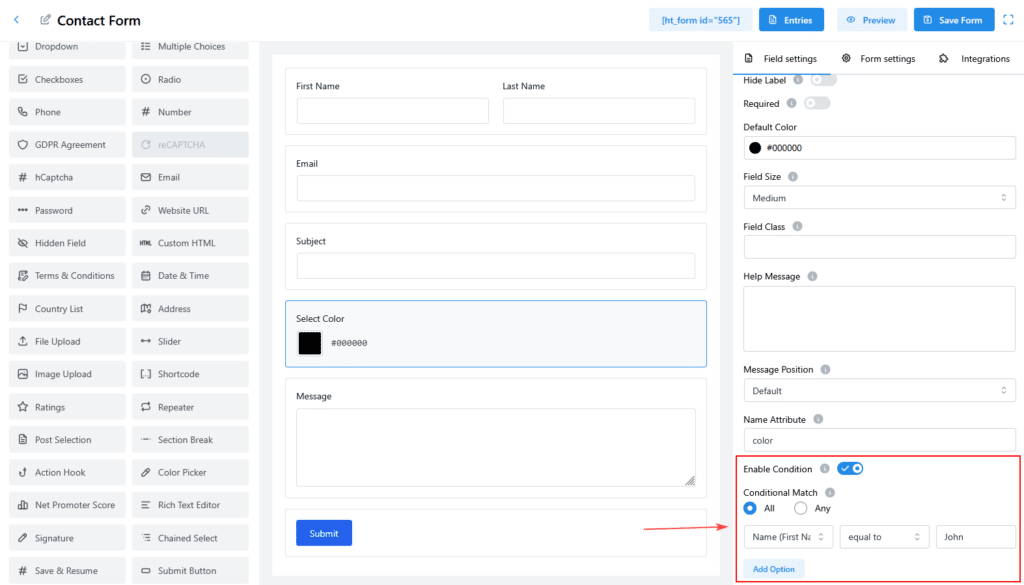Open the Message Position dropdown
1024x585 pixels.
click(x=879, y=391)
